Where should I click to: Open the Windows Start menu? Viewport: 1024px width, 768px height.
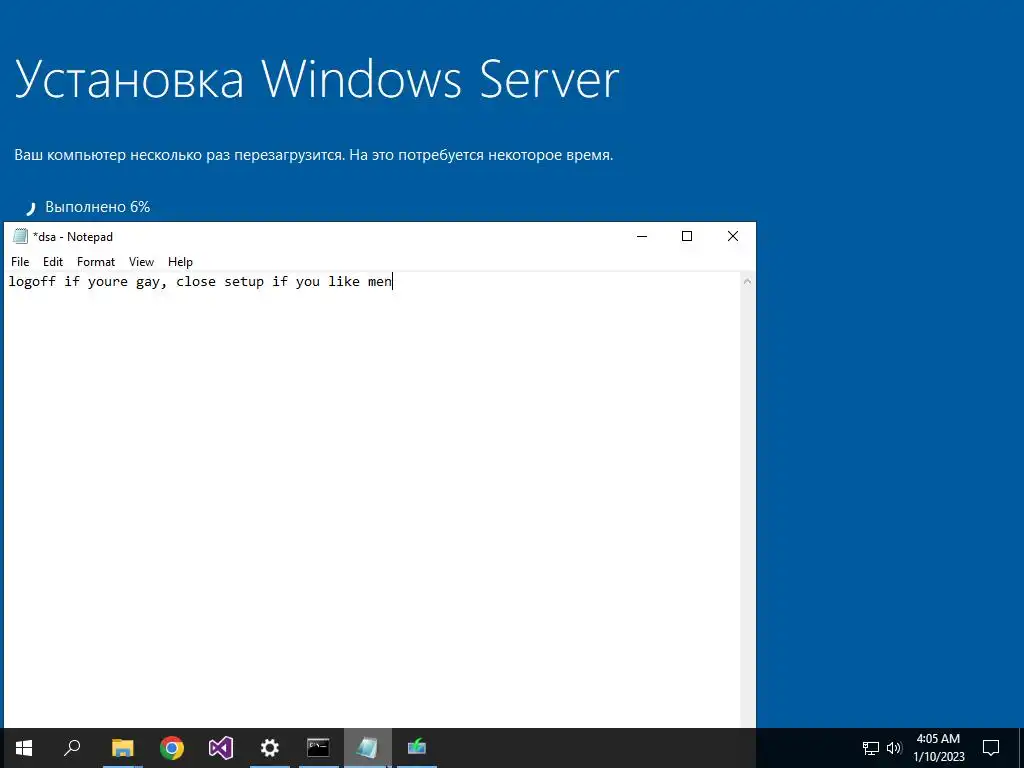[x=24, y=748]
